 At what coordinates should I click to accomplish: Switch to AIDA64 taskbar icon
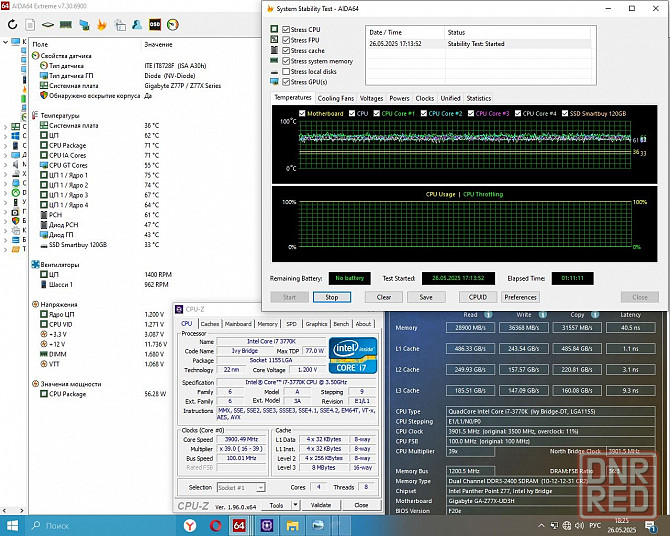coord(239,525)
